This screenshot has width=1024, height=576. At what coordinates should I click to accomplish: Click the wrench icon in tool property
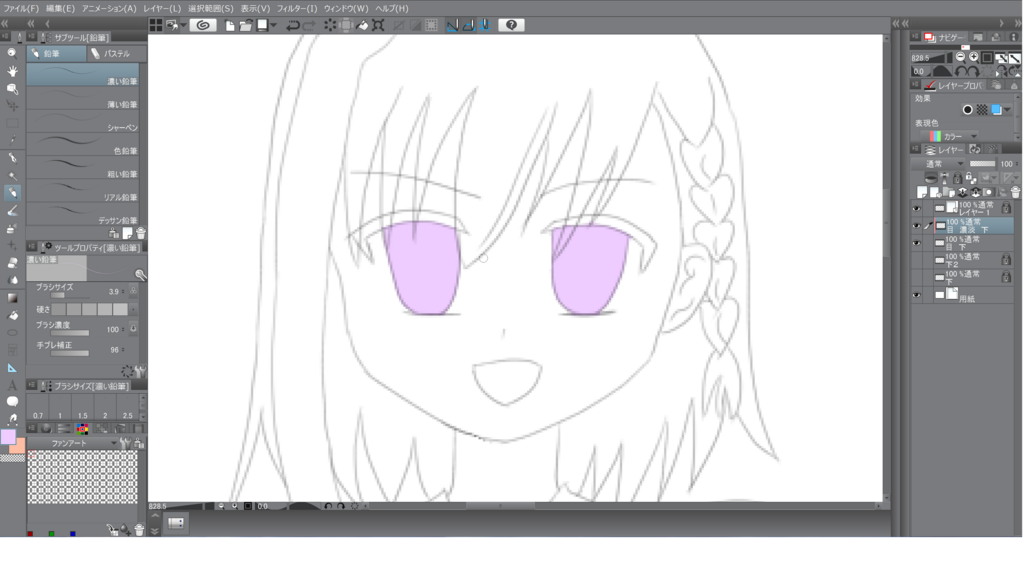(140, 371)
